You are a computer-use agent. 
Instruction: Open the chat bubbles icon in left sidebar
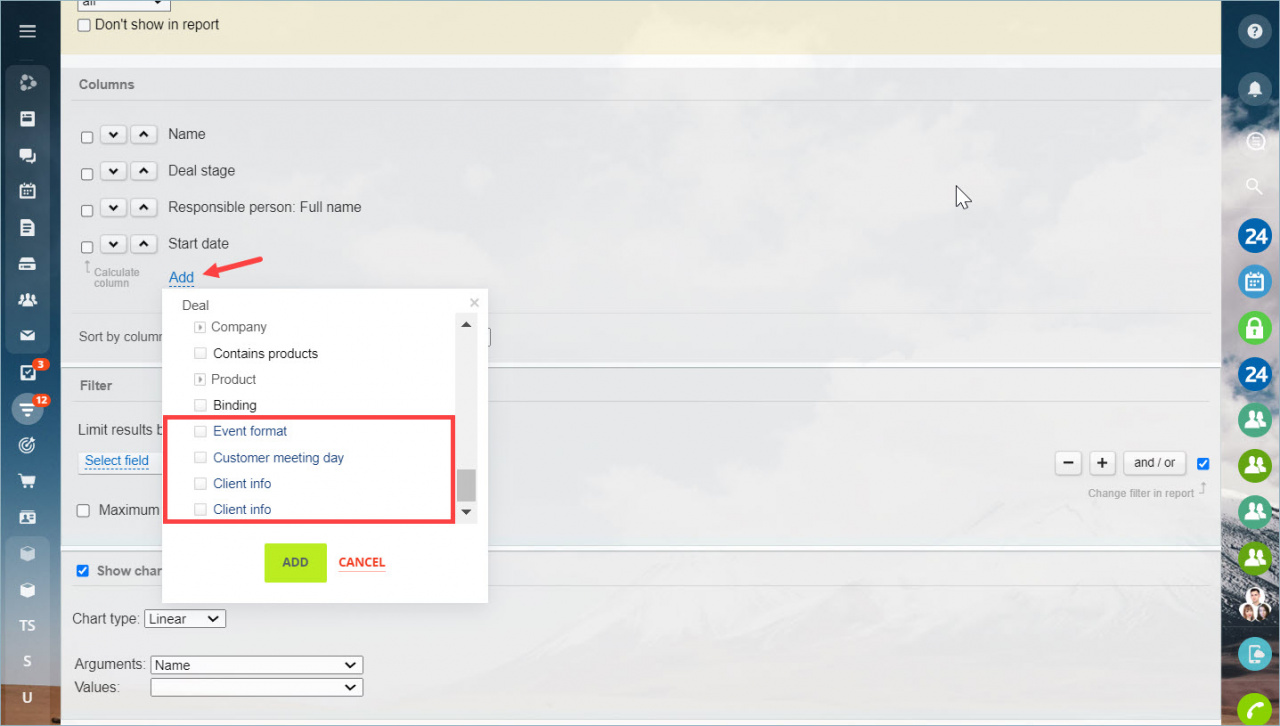27,155
